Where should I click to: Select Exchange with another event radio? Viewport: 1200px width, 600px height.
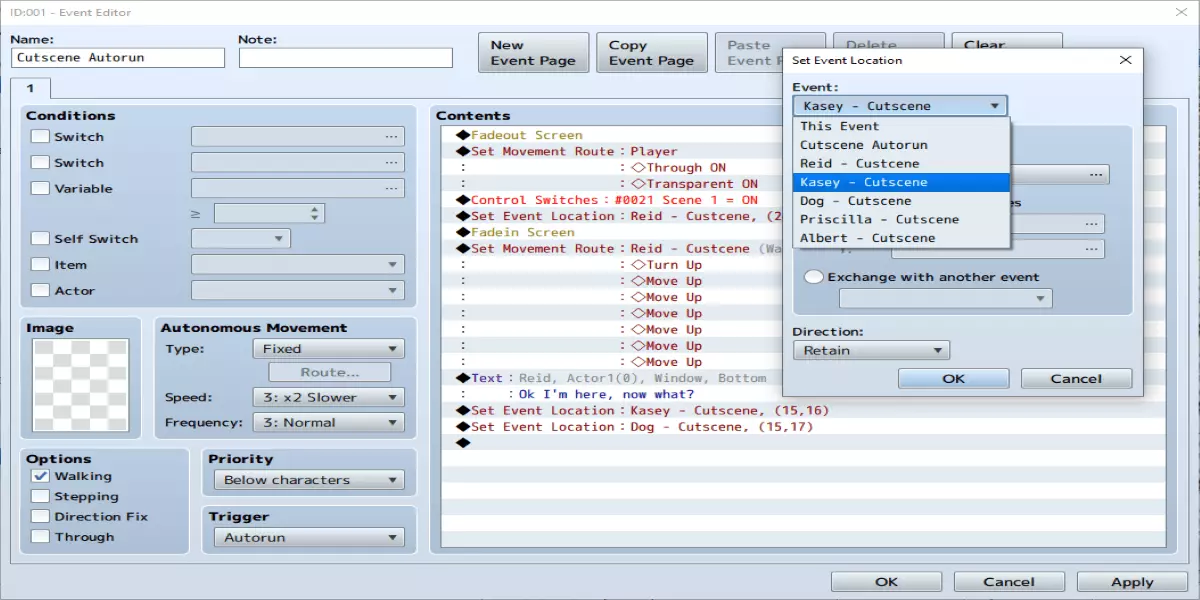pos(814,277)
